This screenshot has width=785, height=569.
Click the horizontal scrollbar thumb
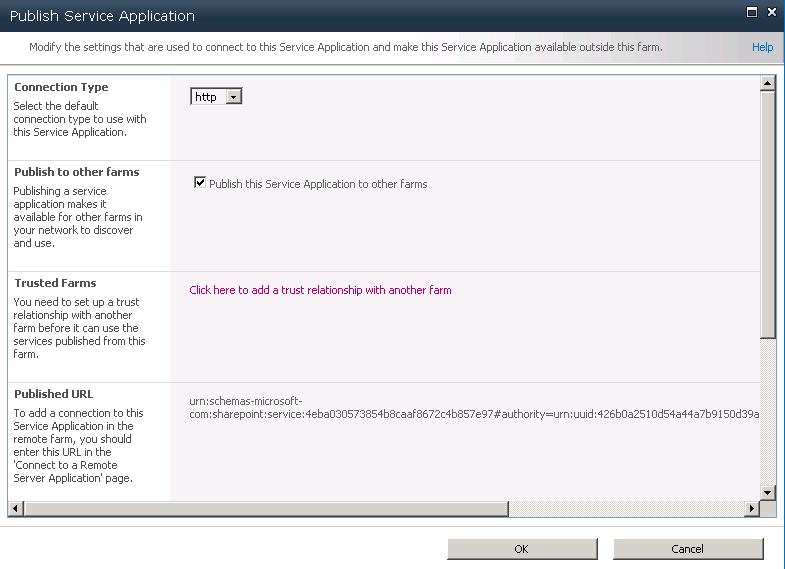pos(266,508)
